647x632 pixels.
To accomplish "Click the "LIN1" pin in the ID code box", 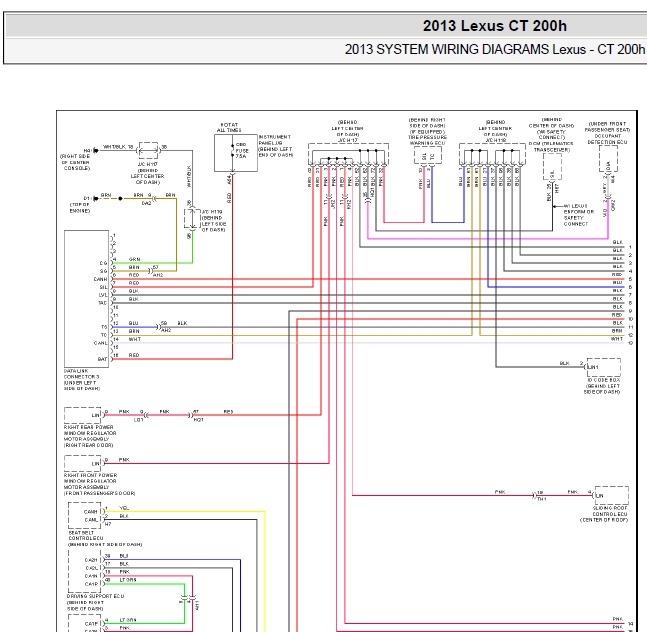I will 593,367.
